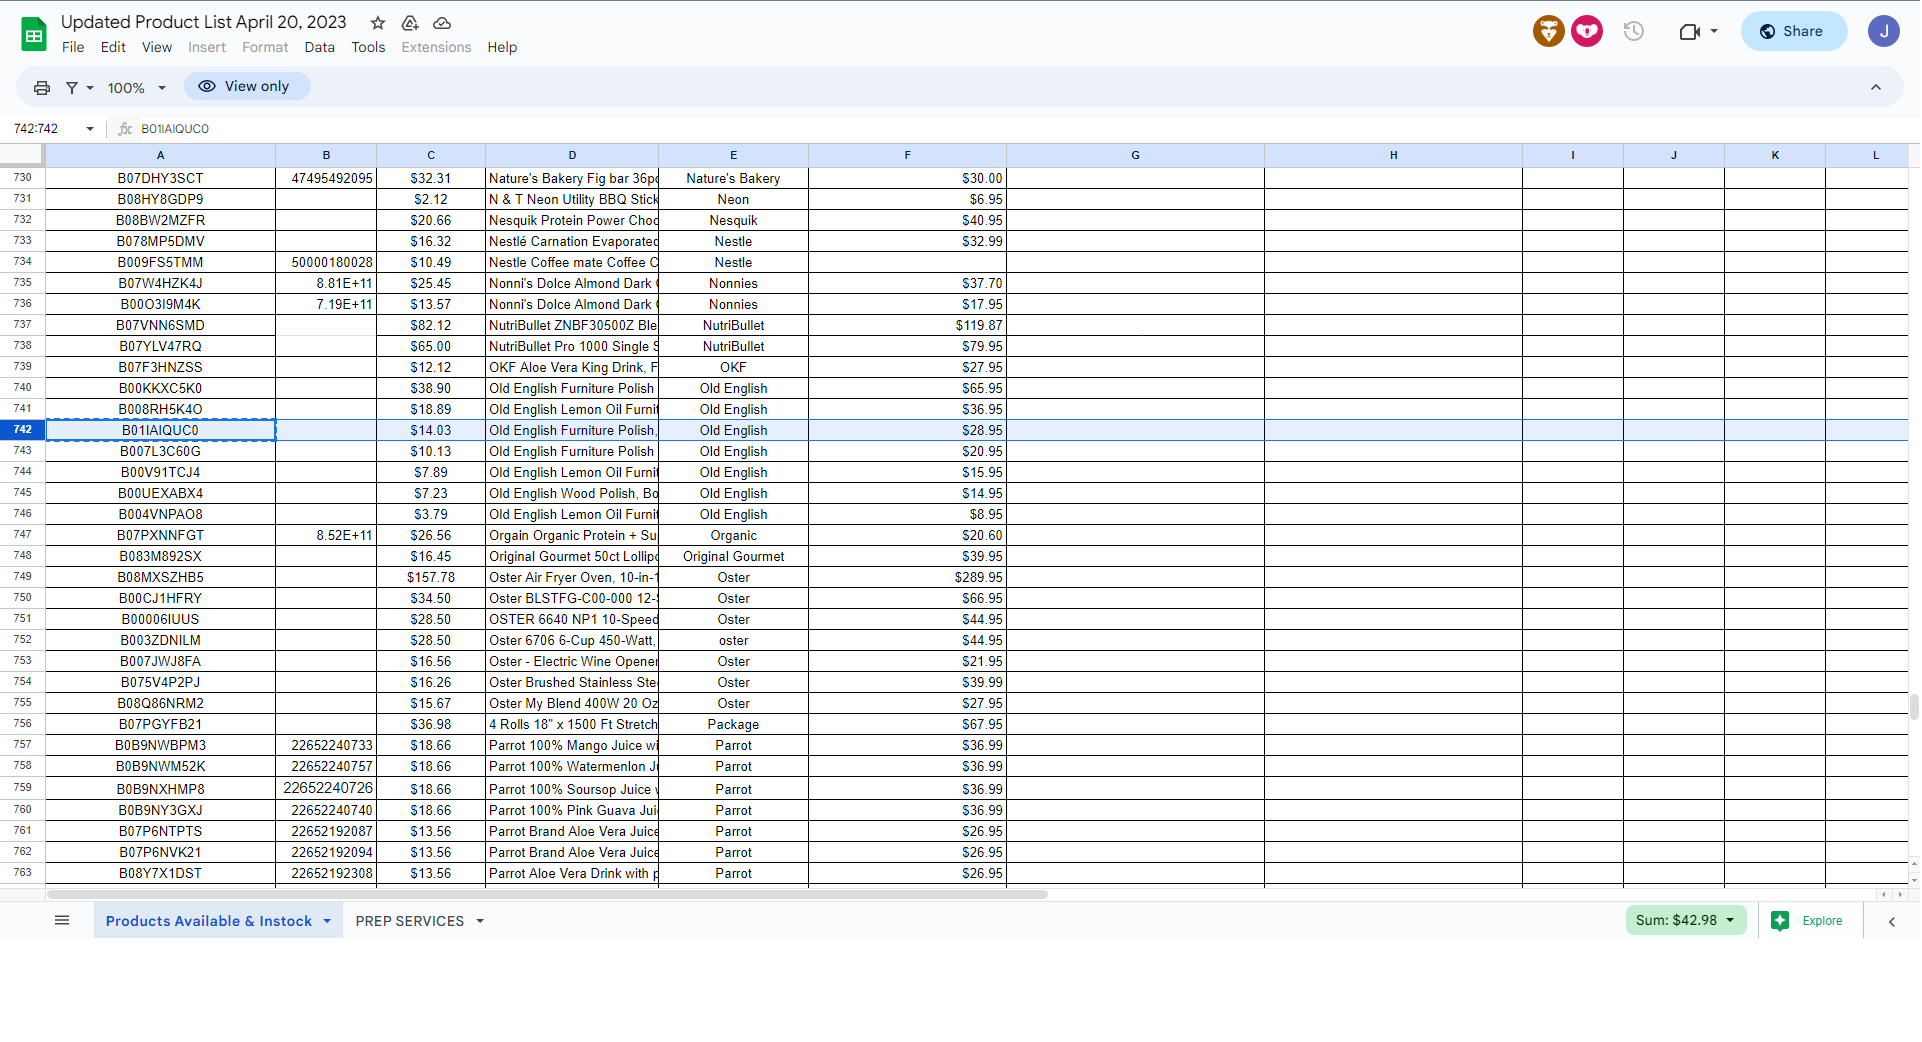
Task: Check the cloud document status icon
Action: click(x=442, y=23)
